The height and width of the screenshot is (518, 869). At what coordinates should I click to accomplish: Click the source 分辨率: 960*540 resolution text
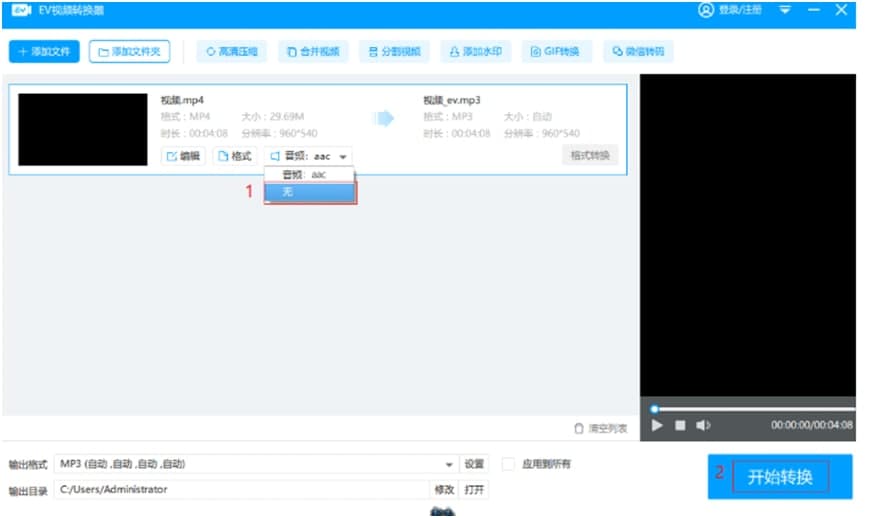coord(279,133)
